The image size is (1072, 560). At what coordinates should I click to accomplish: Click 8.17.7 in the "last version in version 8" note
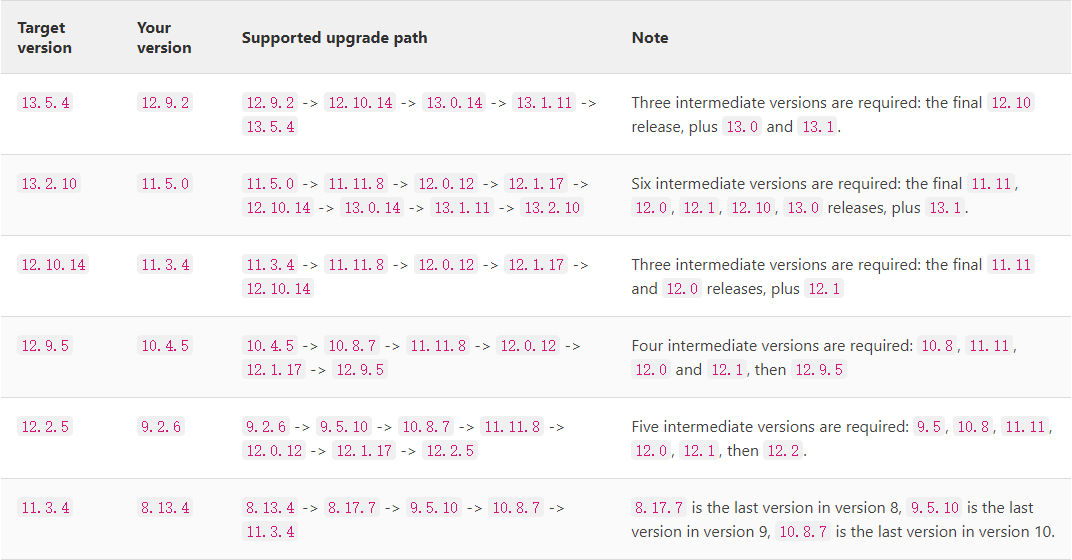(658, 507)
